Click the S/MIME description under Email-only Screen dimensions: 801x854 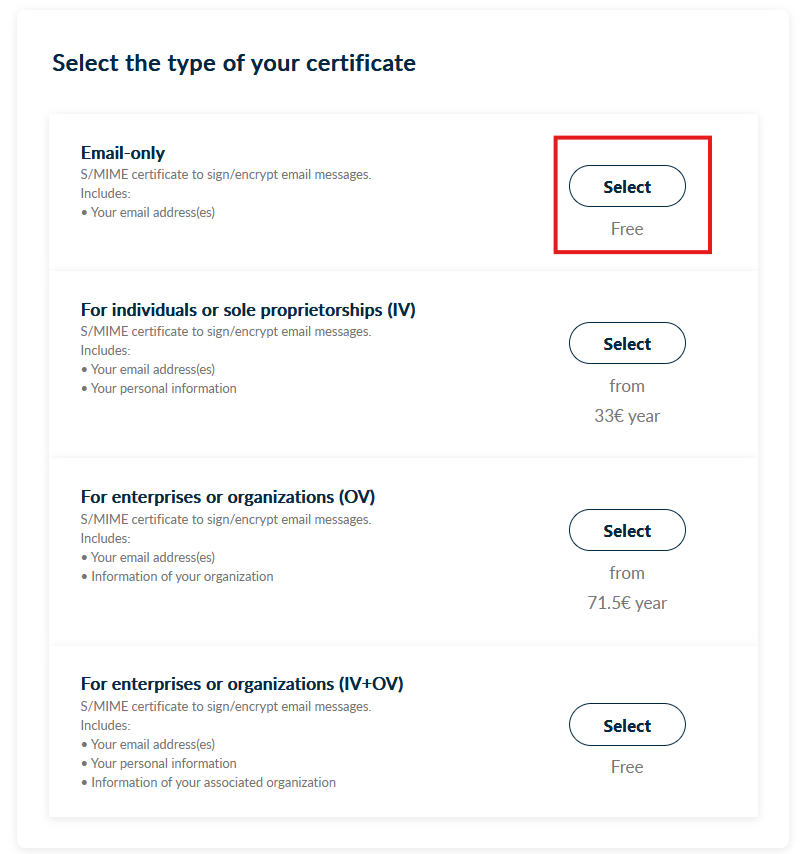[x=226, y=174]
